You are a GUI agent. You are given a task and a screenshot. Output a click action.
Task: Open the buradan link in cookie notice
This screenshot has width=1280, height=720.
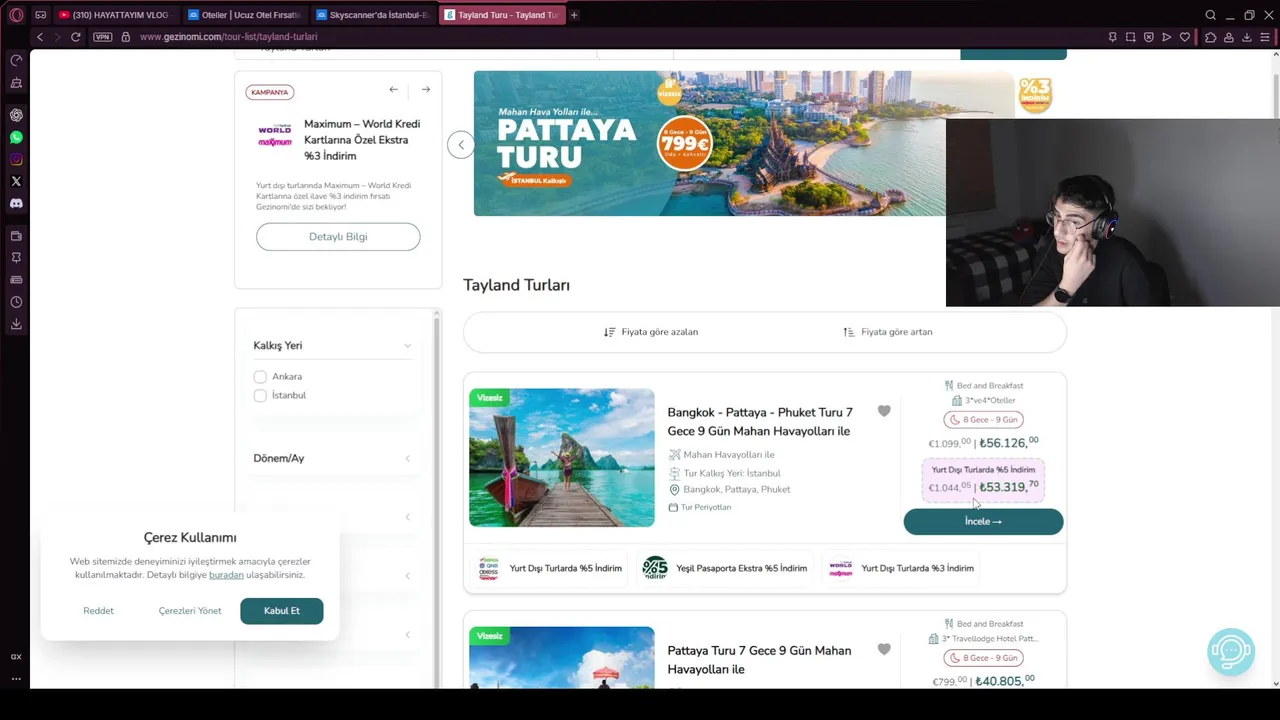tap(226, 575)
